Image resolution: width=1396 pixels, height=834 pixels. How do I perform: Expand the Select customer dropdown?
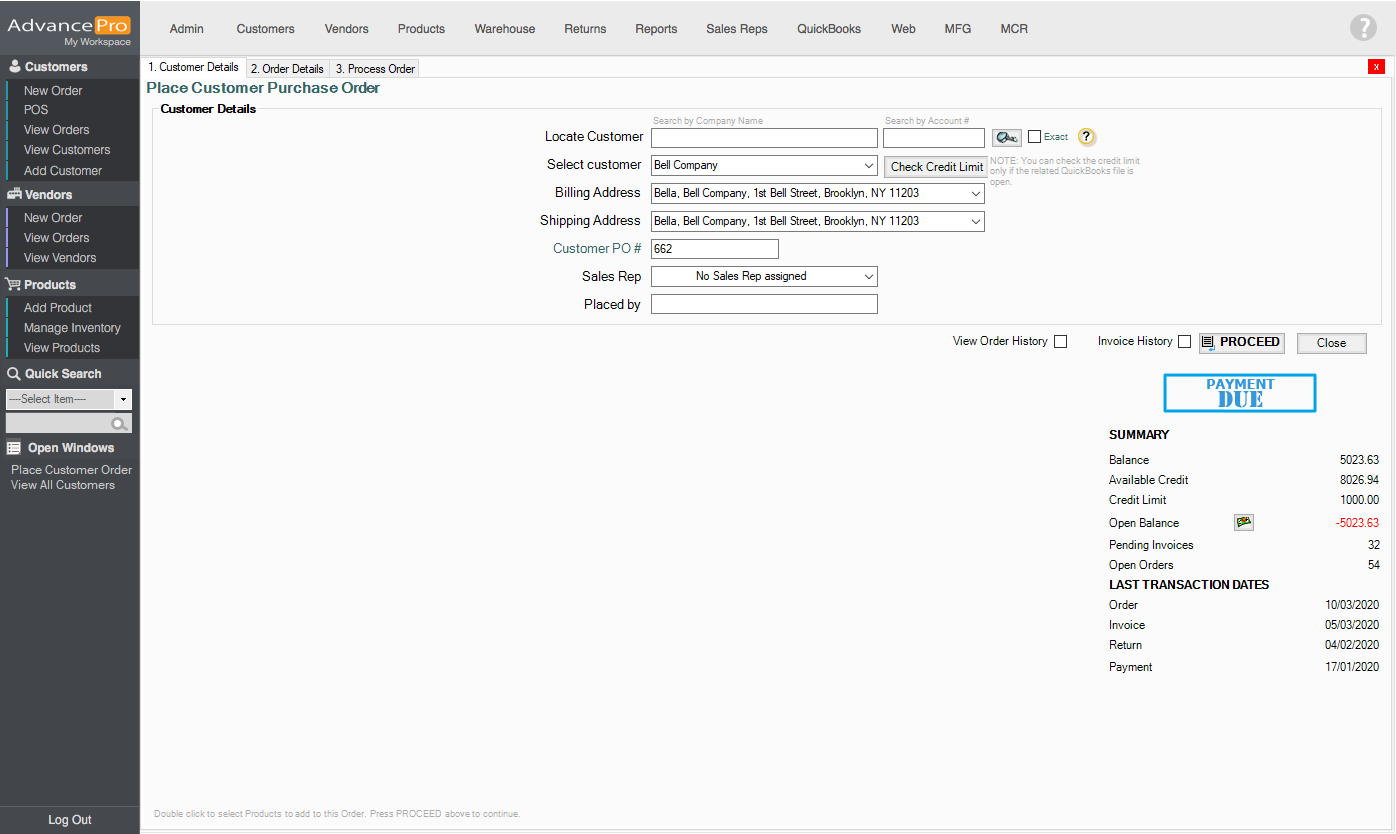pos(867,166)
